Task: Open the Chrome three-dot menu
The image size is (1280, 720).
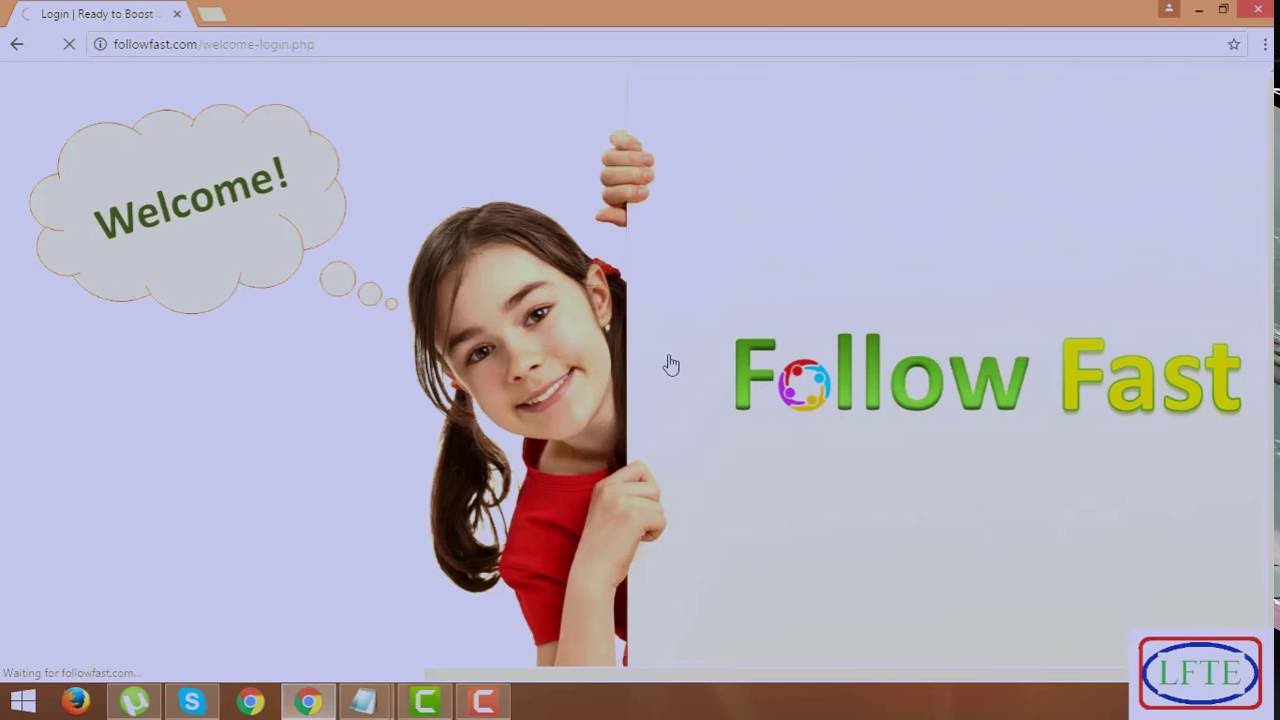Action: click(1265, 44)
